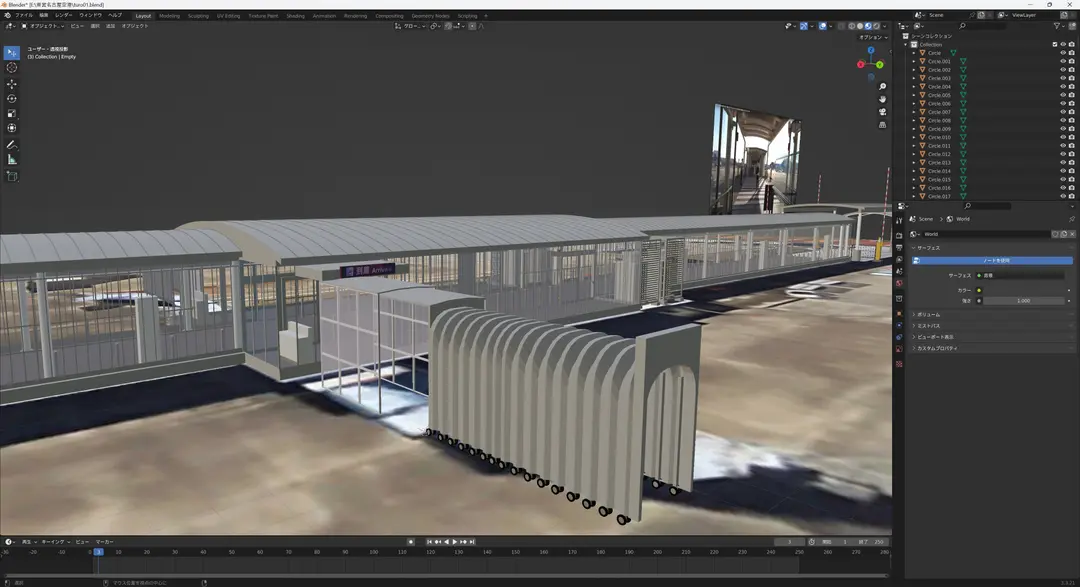1080x587 pixels.
Task: Disable Circle.014 in renders
Action: (x=1071, y=171)
